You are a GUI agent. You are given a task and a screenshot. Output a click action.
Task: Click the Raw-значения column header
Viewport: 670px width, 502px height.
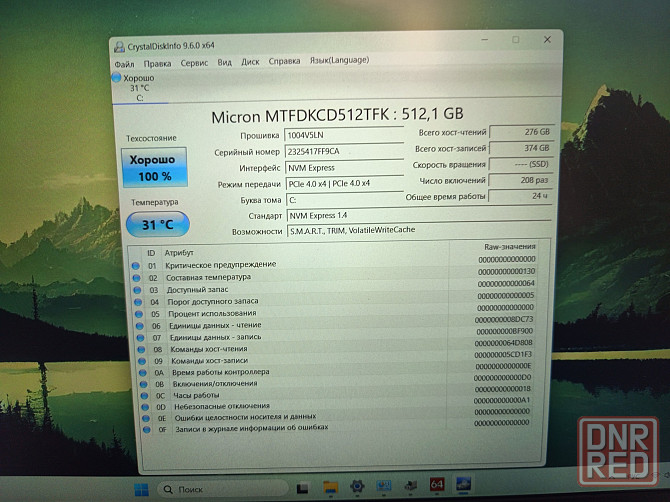510,247
